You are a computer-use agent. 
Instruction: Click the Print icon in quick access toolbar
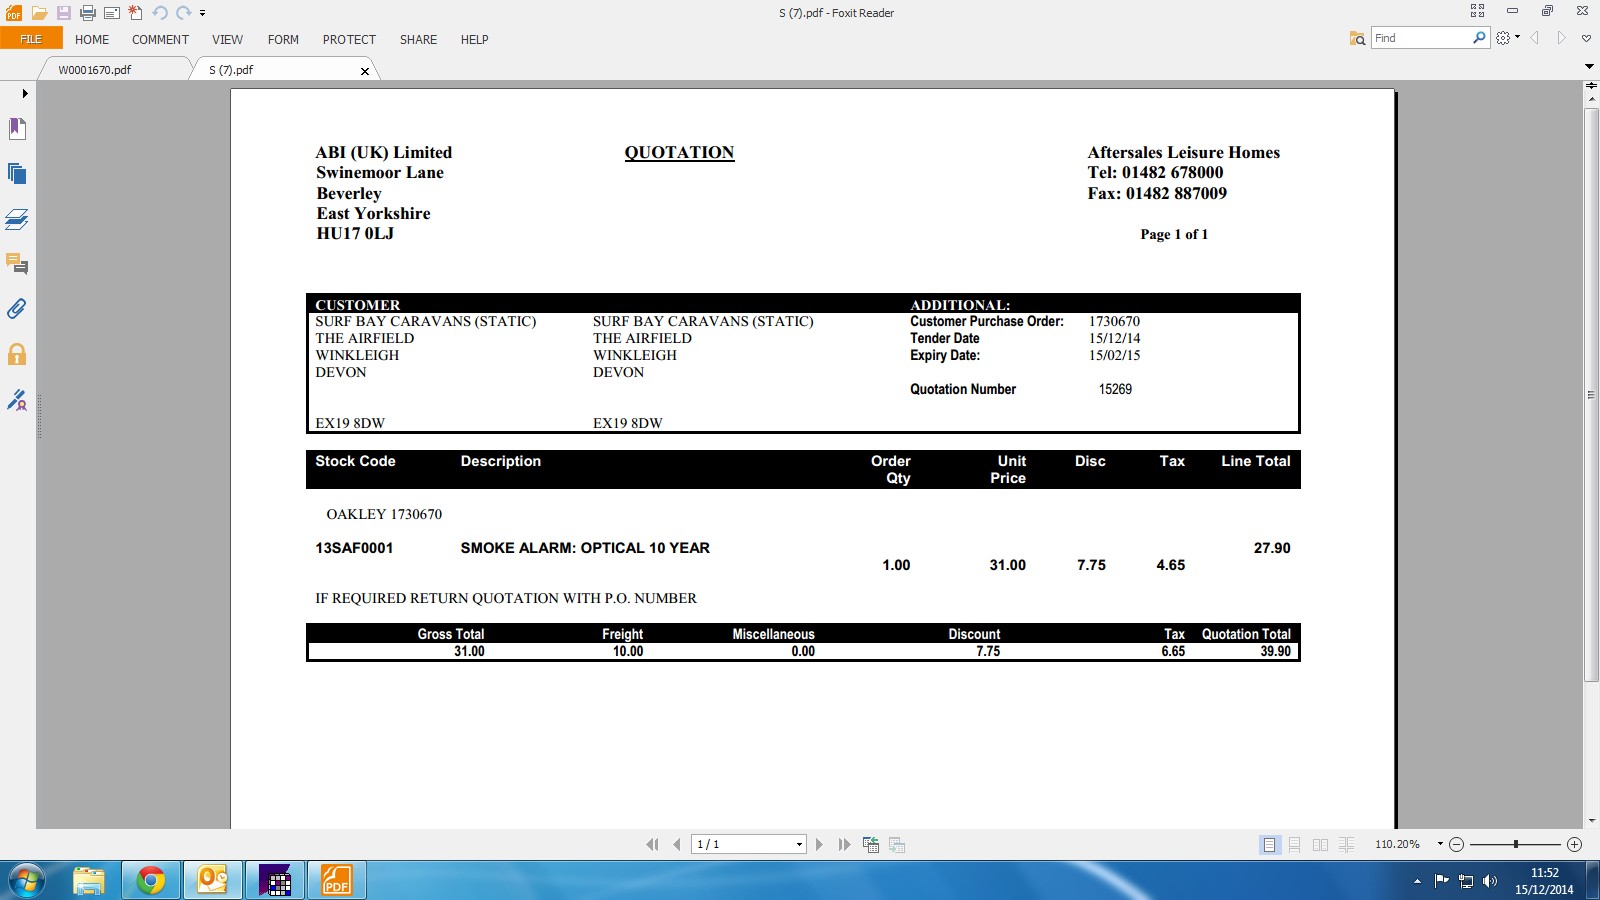point(88,13)
